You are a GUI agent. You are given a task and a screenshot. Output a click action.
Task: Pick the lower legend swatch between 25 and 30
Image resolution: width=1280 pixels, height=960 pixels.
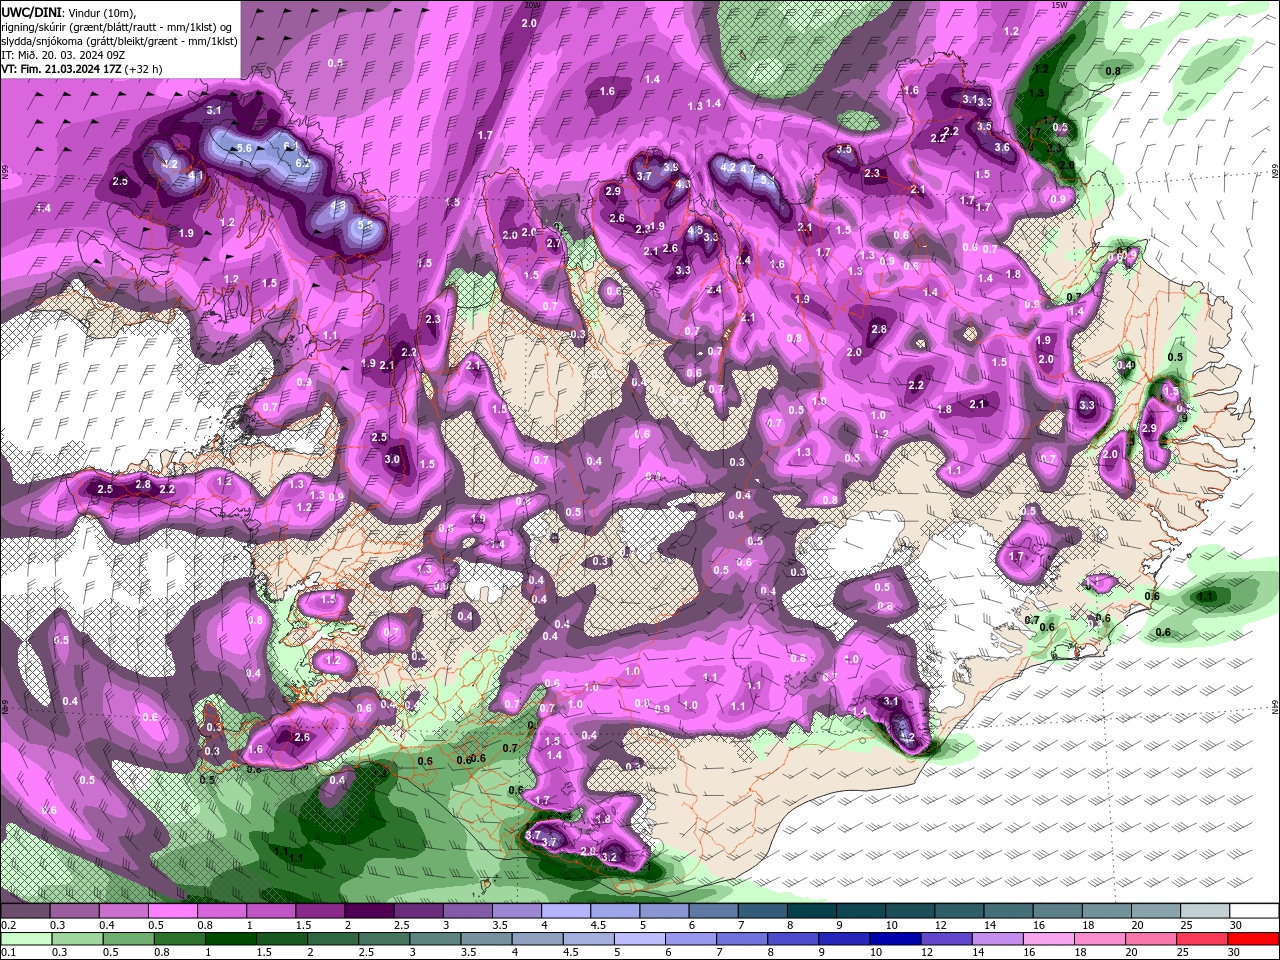click(x=1202, y=938)
